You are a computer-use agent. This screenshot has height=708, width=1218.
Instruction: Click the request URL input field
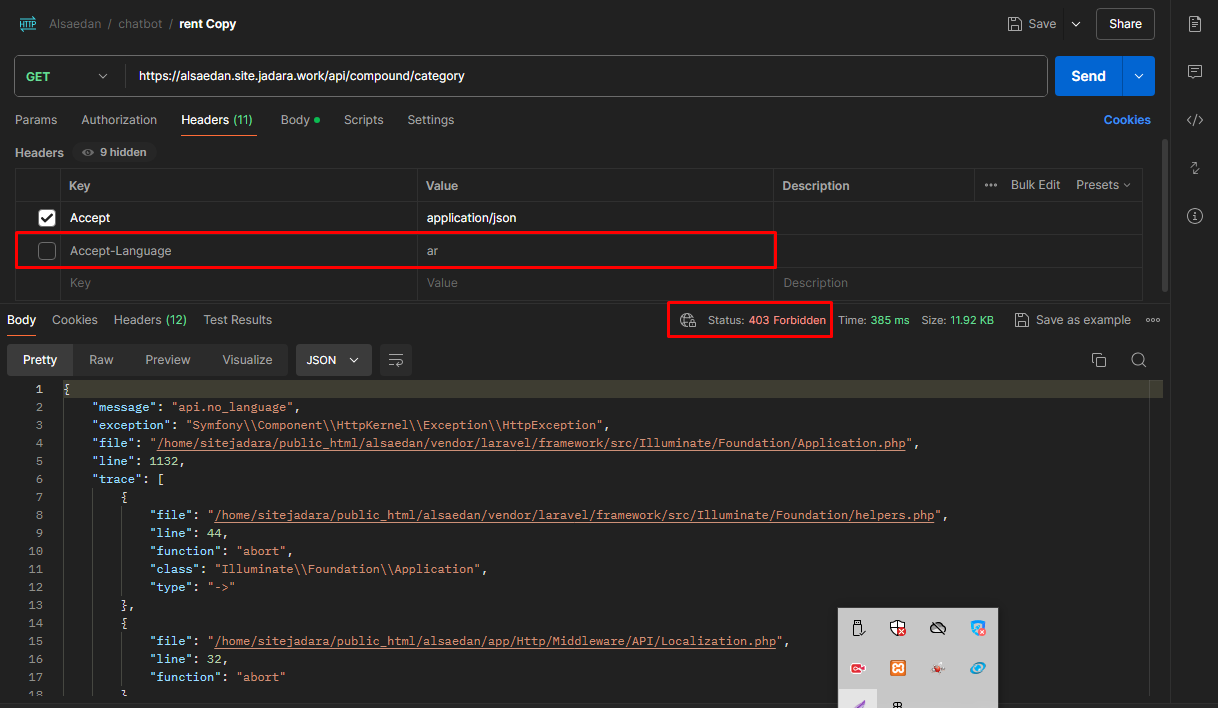coord(580,76)
